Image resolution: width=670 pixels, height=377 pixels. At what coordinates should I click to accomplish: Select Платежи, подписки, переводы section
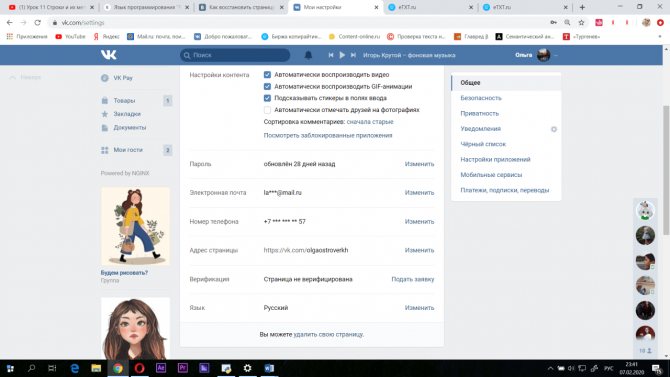(506, 190)
